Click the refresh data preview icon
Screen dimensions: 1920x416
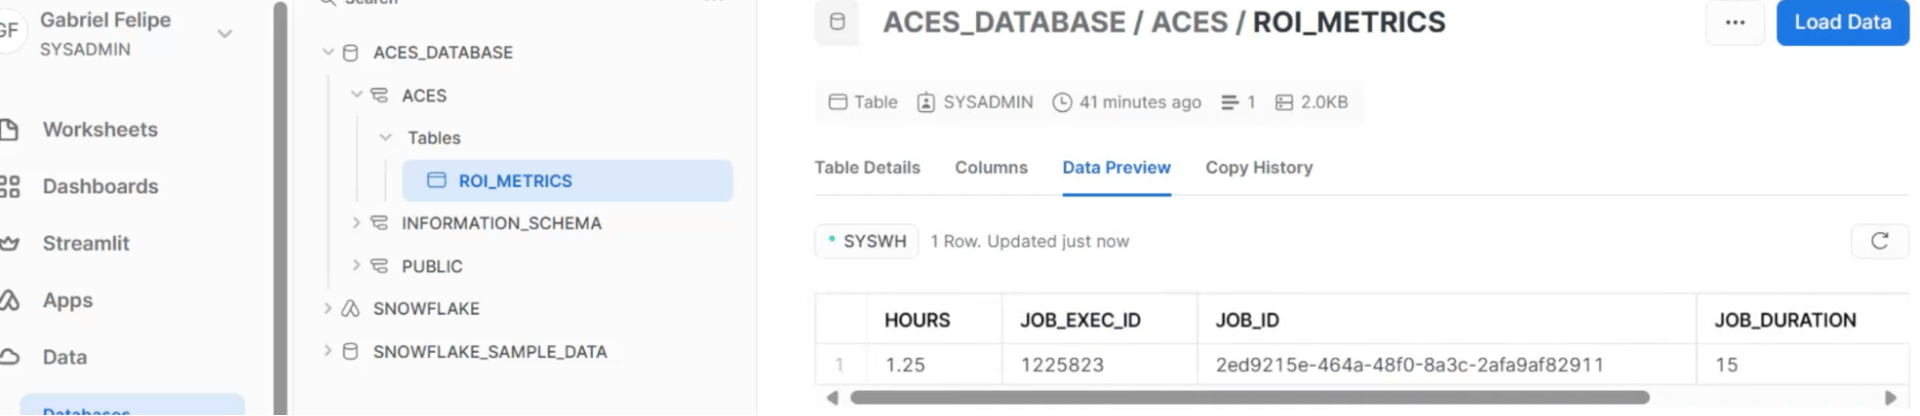tap(1879, 241)
